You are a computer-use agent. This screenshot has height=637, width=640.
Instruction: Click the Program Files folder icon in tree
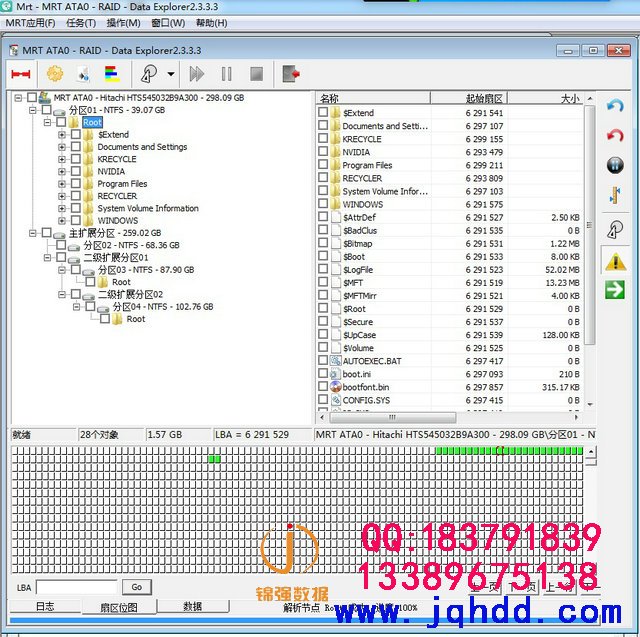click(x=88, y=184)
